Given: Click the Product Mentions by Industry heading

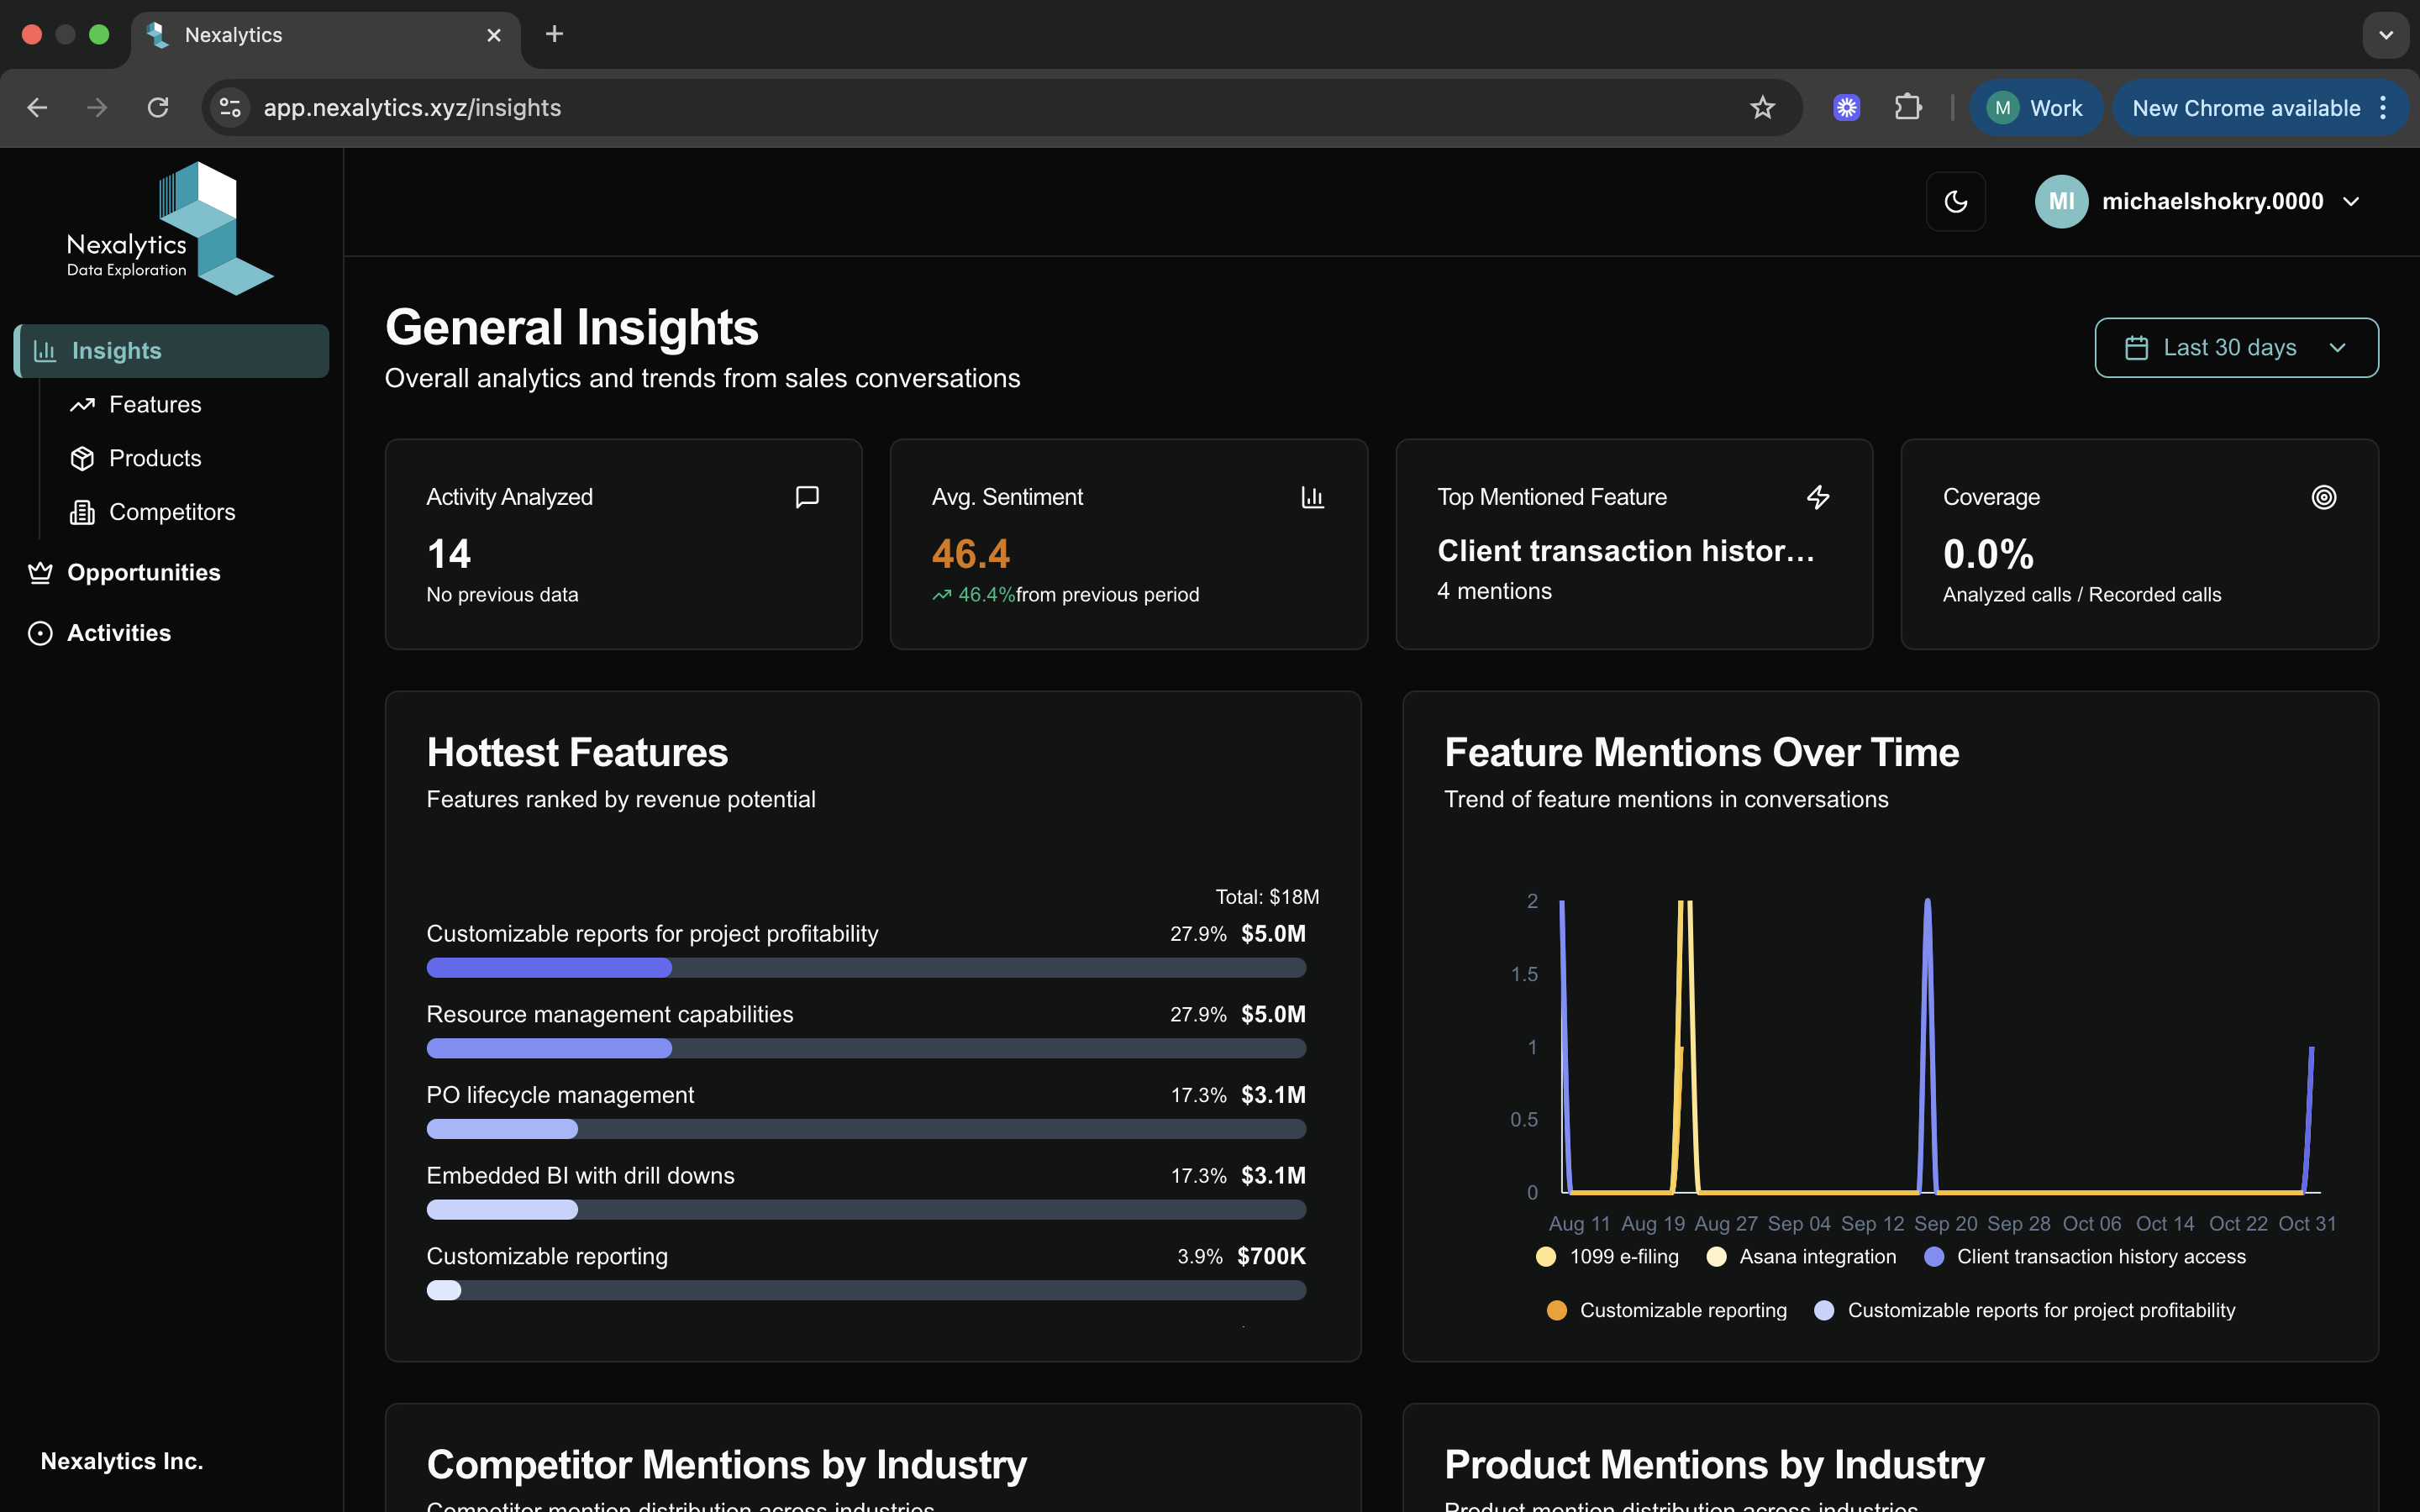Looking at the screenshot, I should point(1714,1465).
